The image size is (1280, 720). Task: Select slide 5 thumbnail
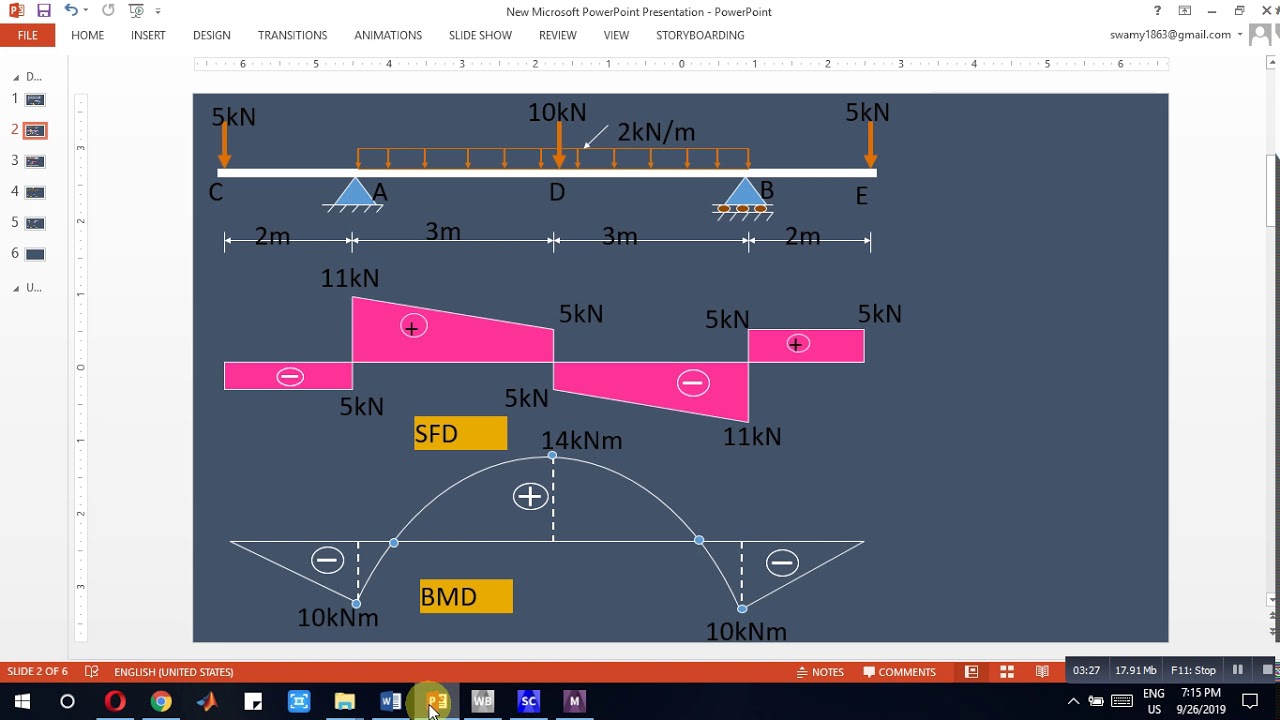click(35, 223)
